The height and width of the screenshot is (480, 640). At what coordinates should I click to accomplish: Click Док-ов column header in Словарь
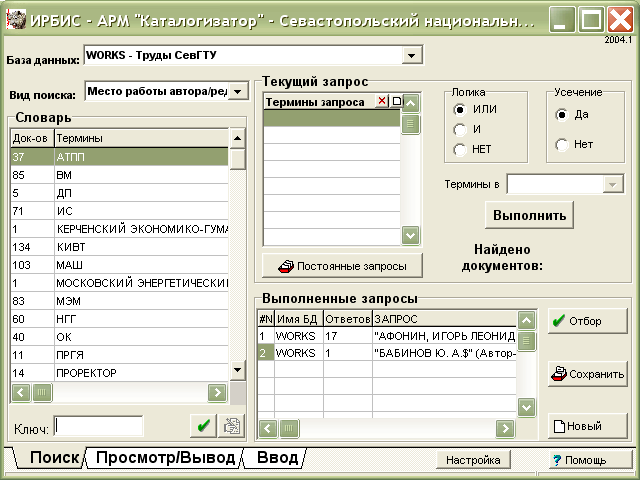pyautogui.click(x=32, y=138)
